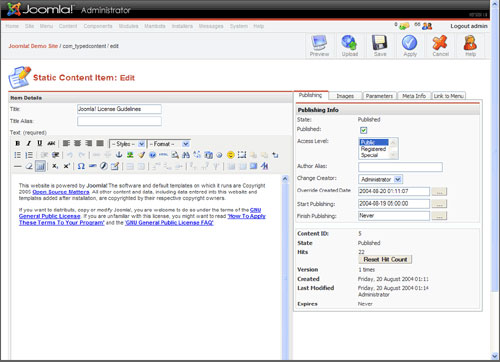This screenshot has width=500, height=362.
Task: Insert an emoticon smiley
Action: pyautogui.click(x=230, y=155)
